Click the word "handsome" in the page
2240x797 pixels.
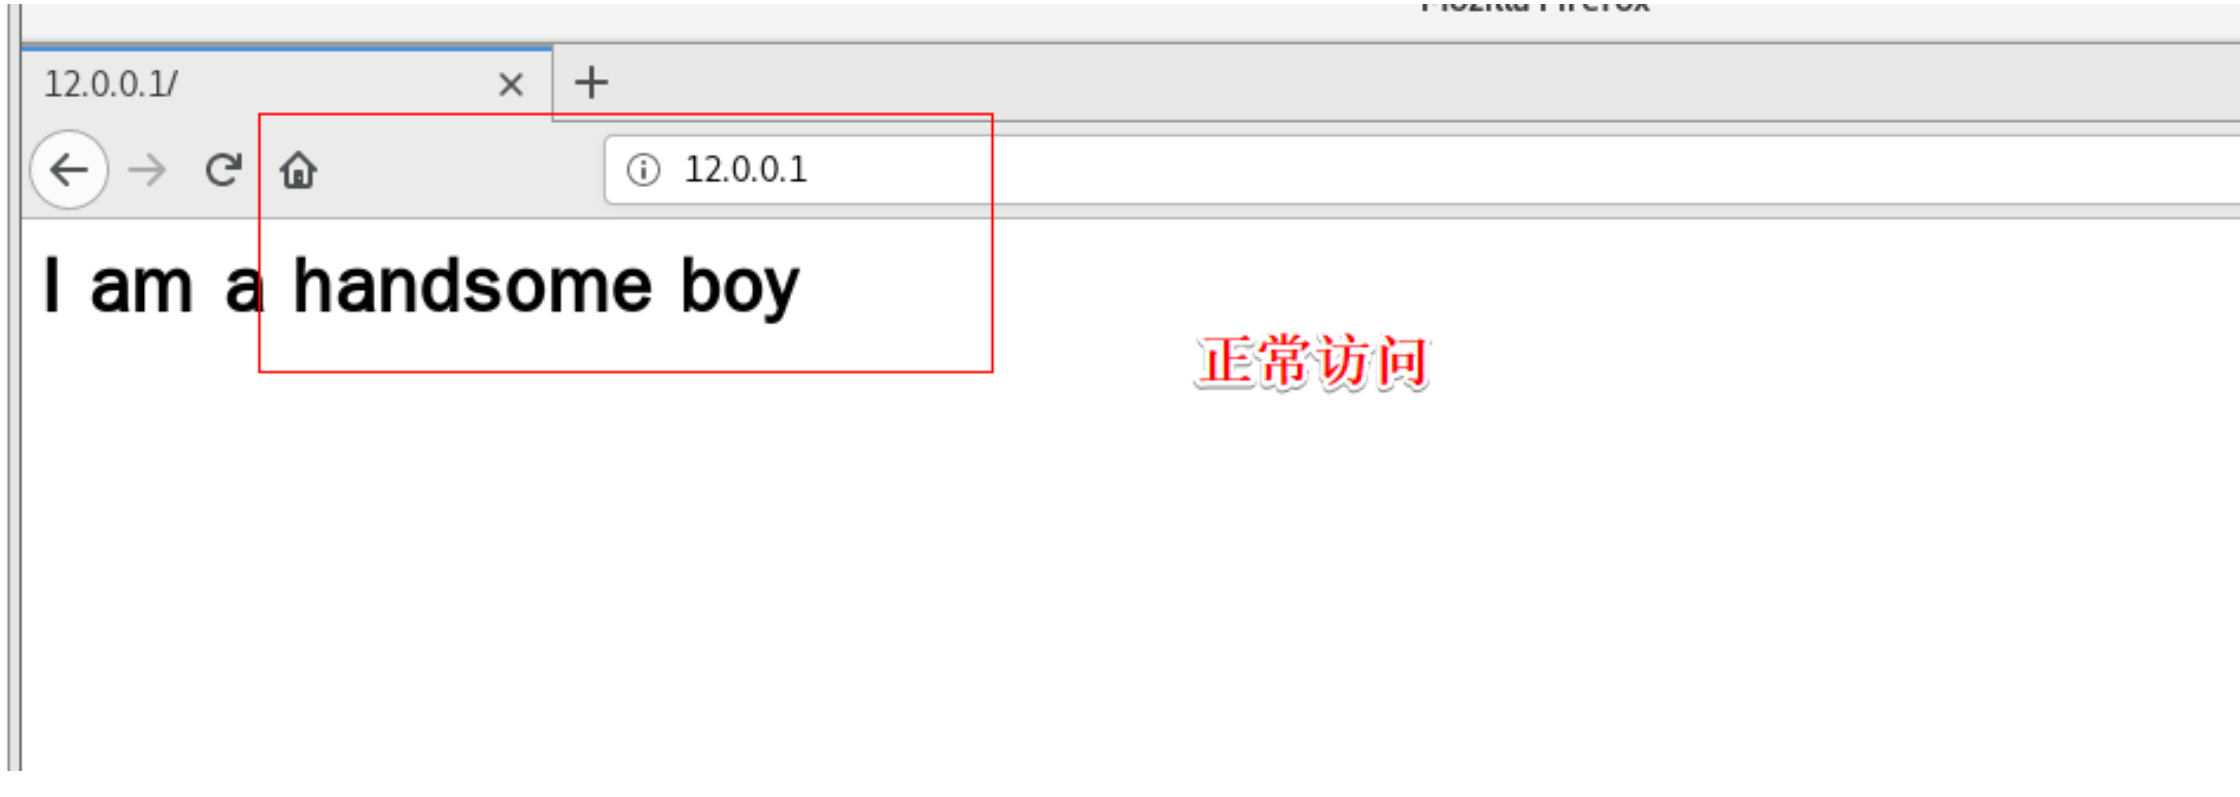(472, 286)
